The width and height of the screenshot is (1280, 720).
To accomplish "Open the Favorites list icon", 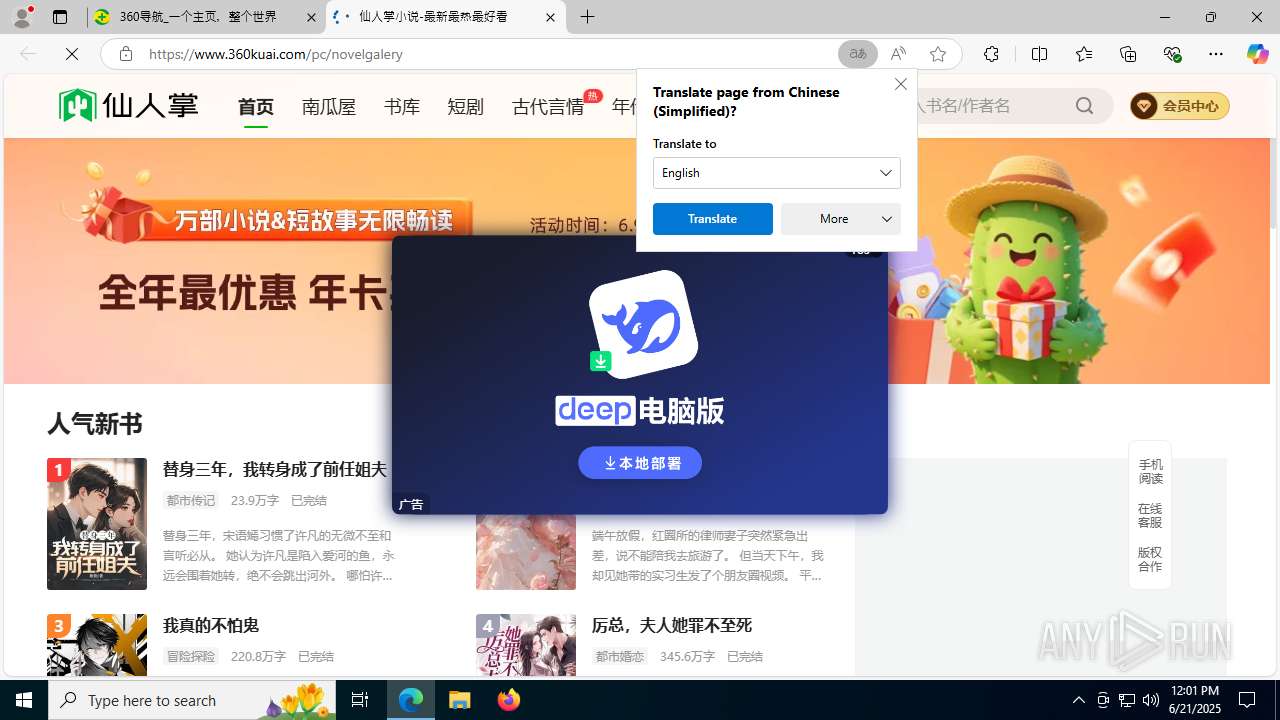I will (1084, 54).
